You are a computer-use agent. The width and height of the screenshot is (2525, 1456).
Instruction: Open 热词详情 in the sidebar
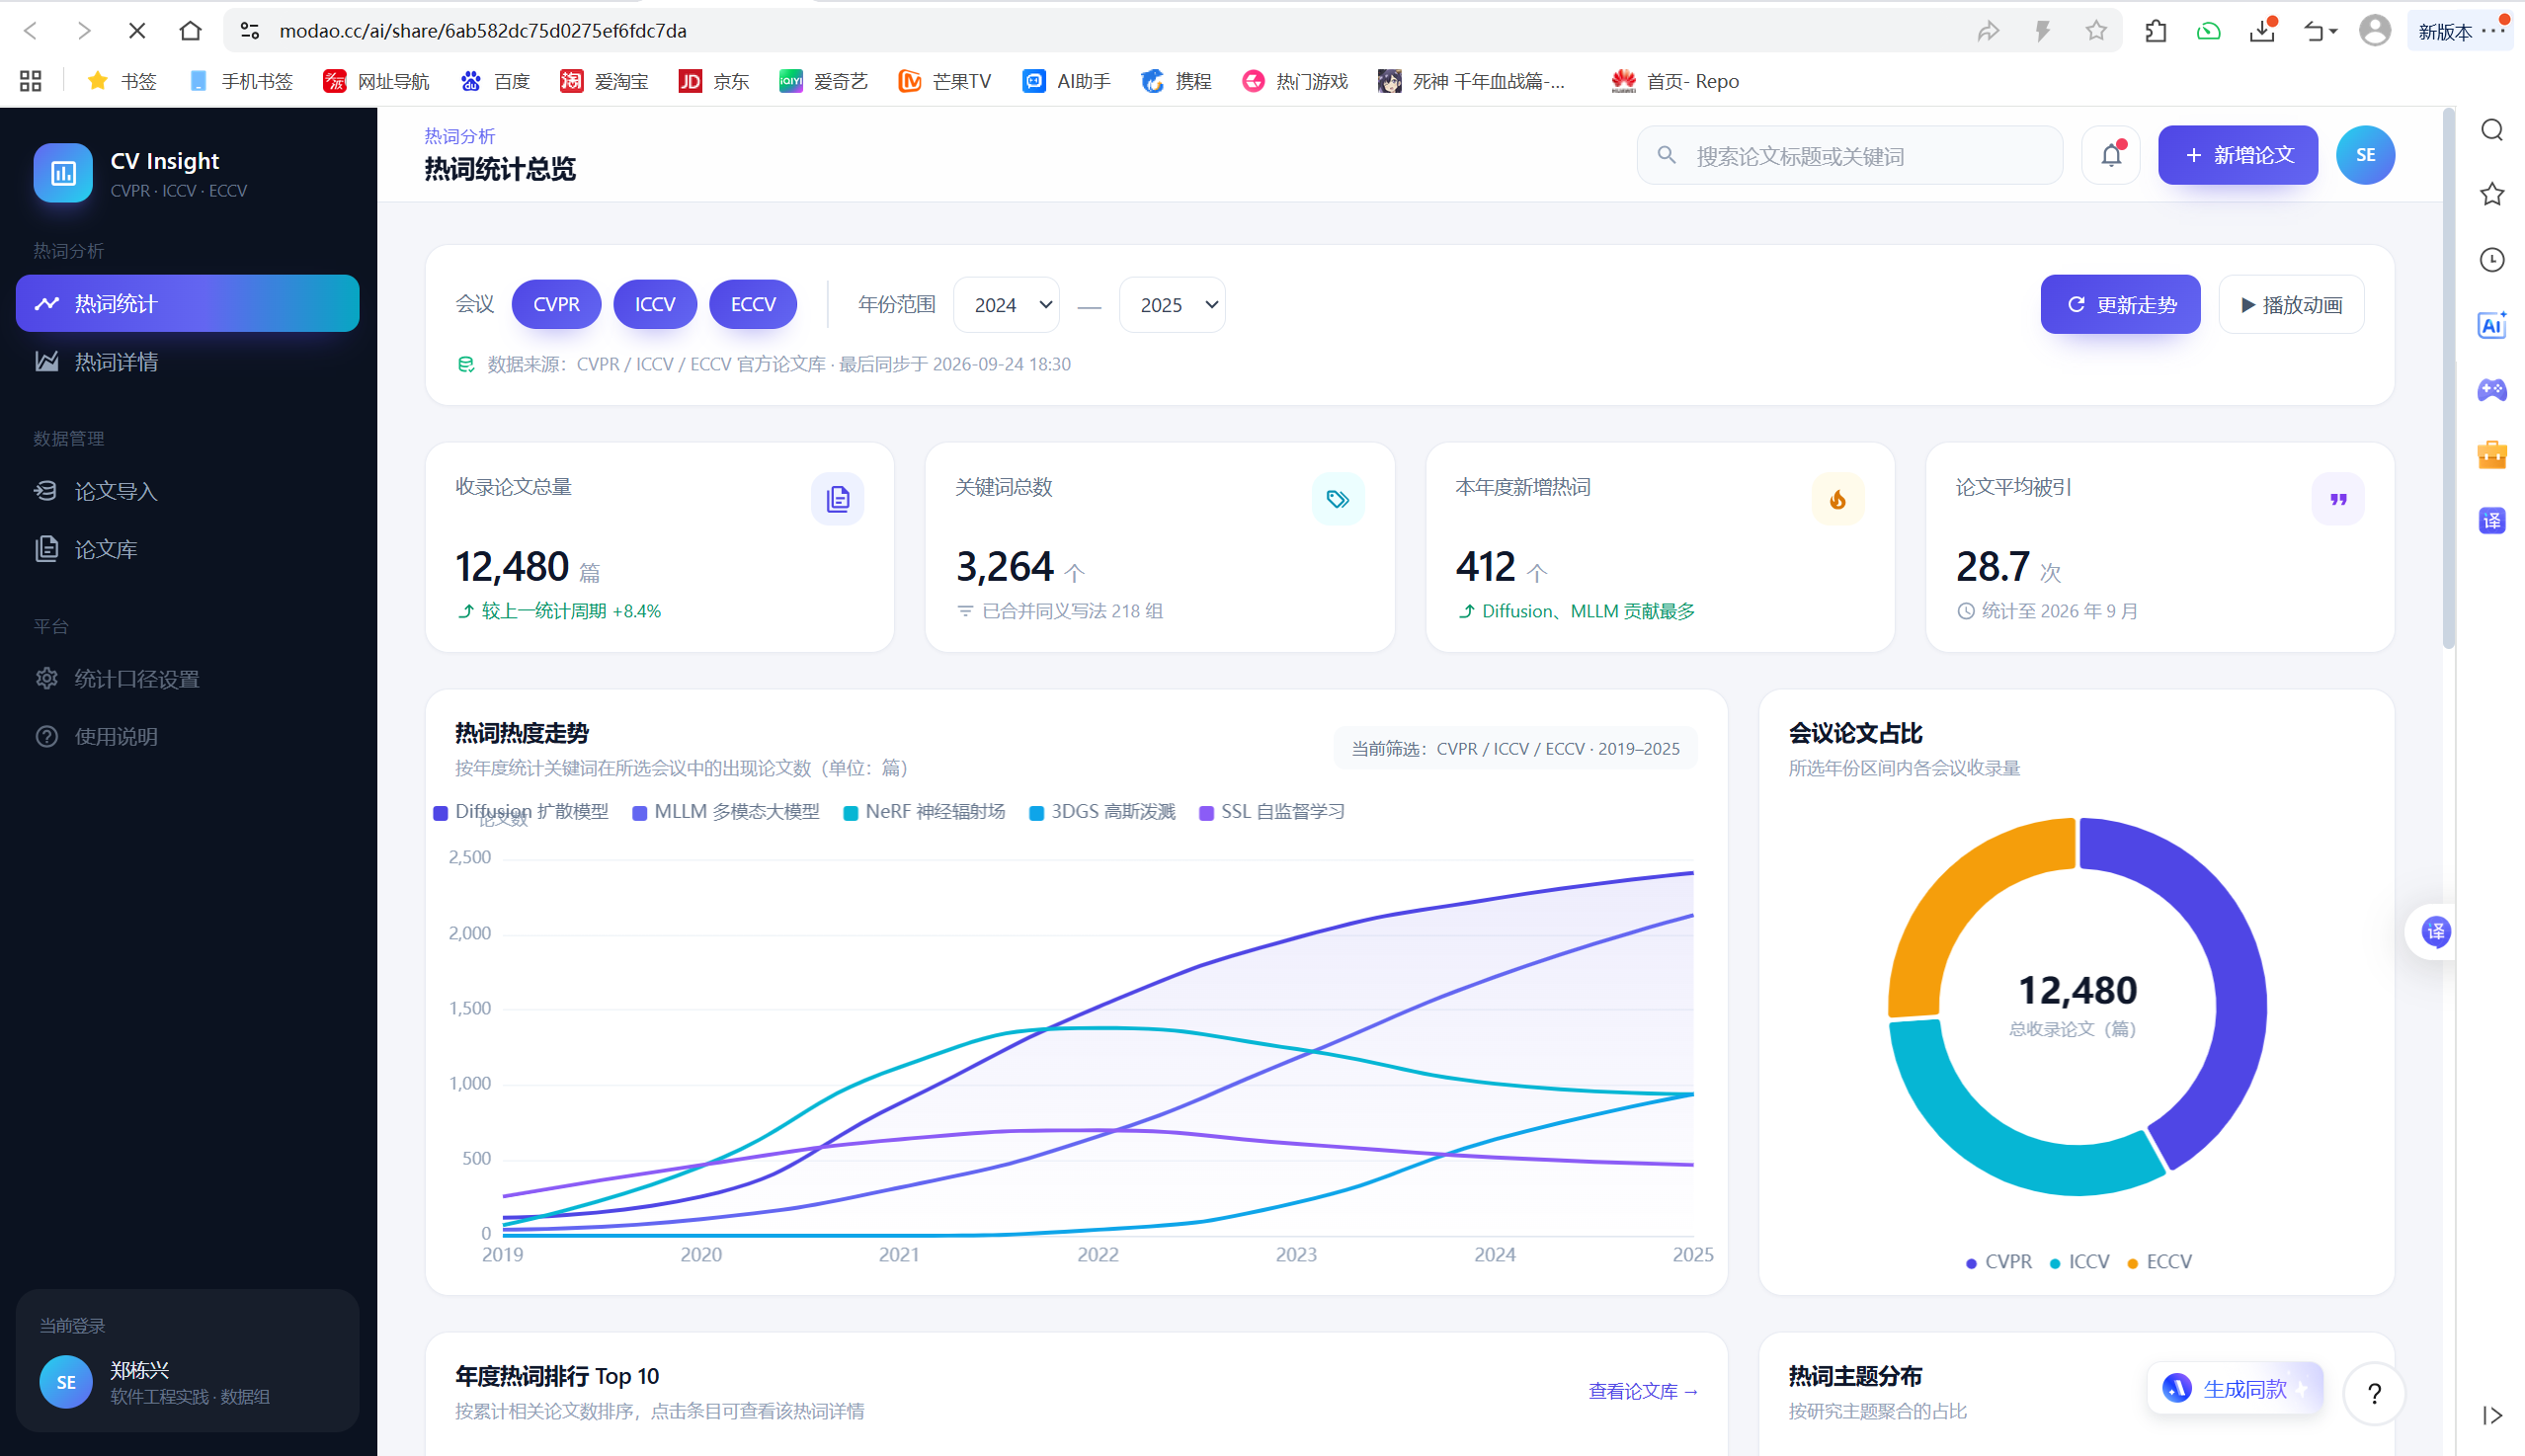coord(188,362)
